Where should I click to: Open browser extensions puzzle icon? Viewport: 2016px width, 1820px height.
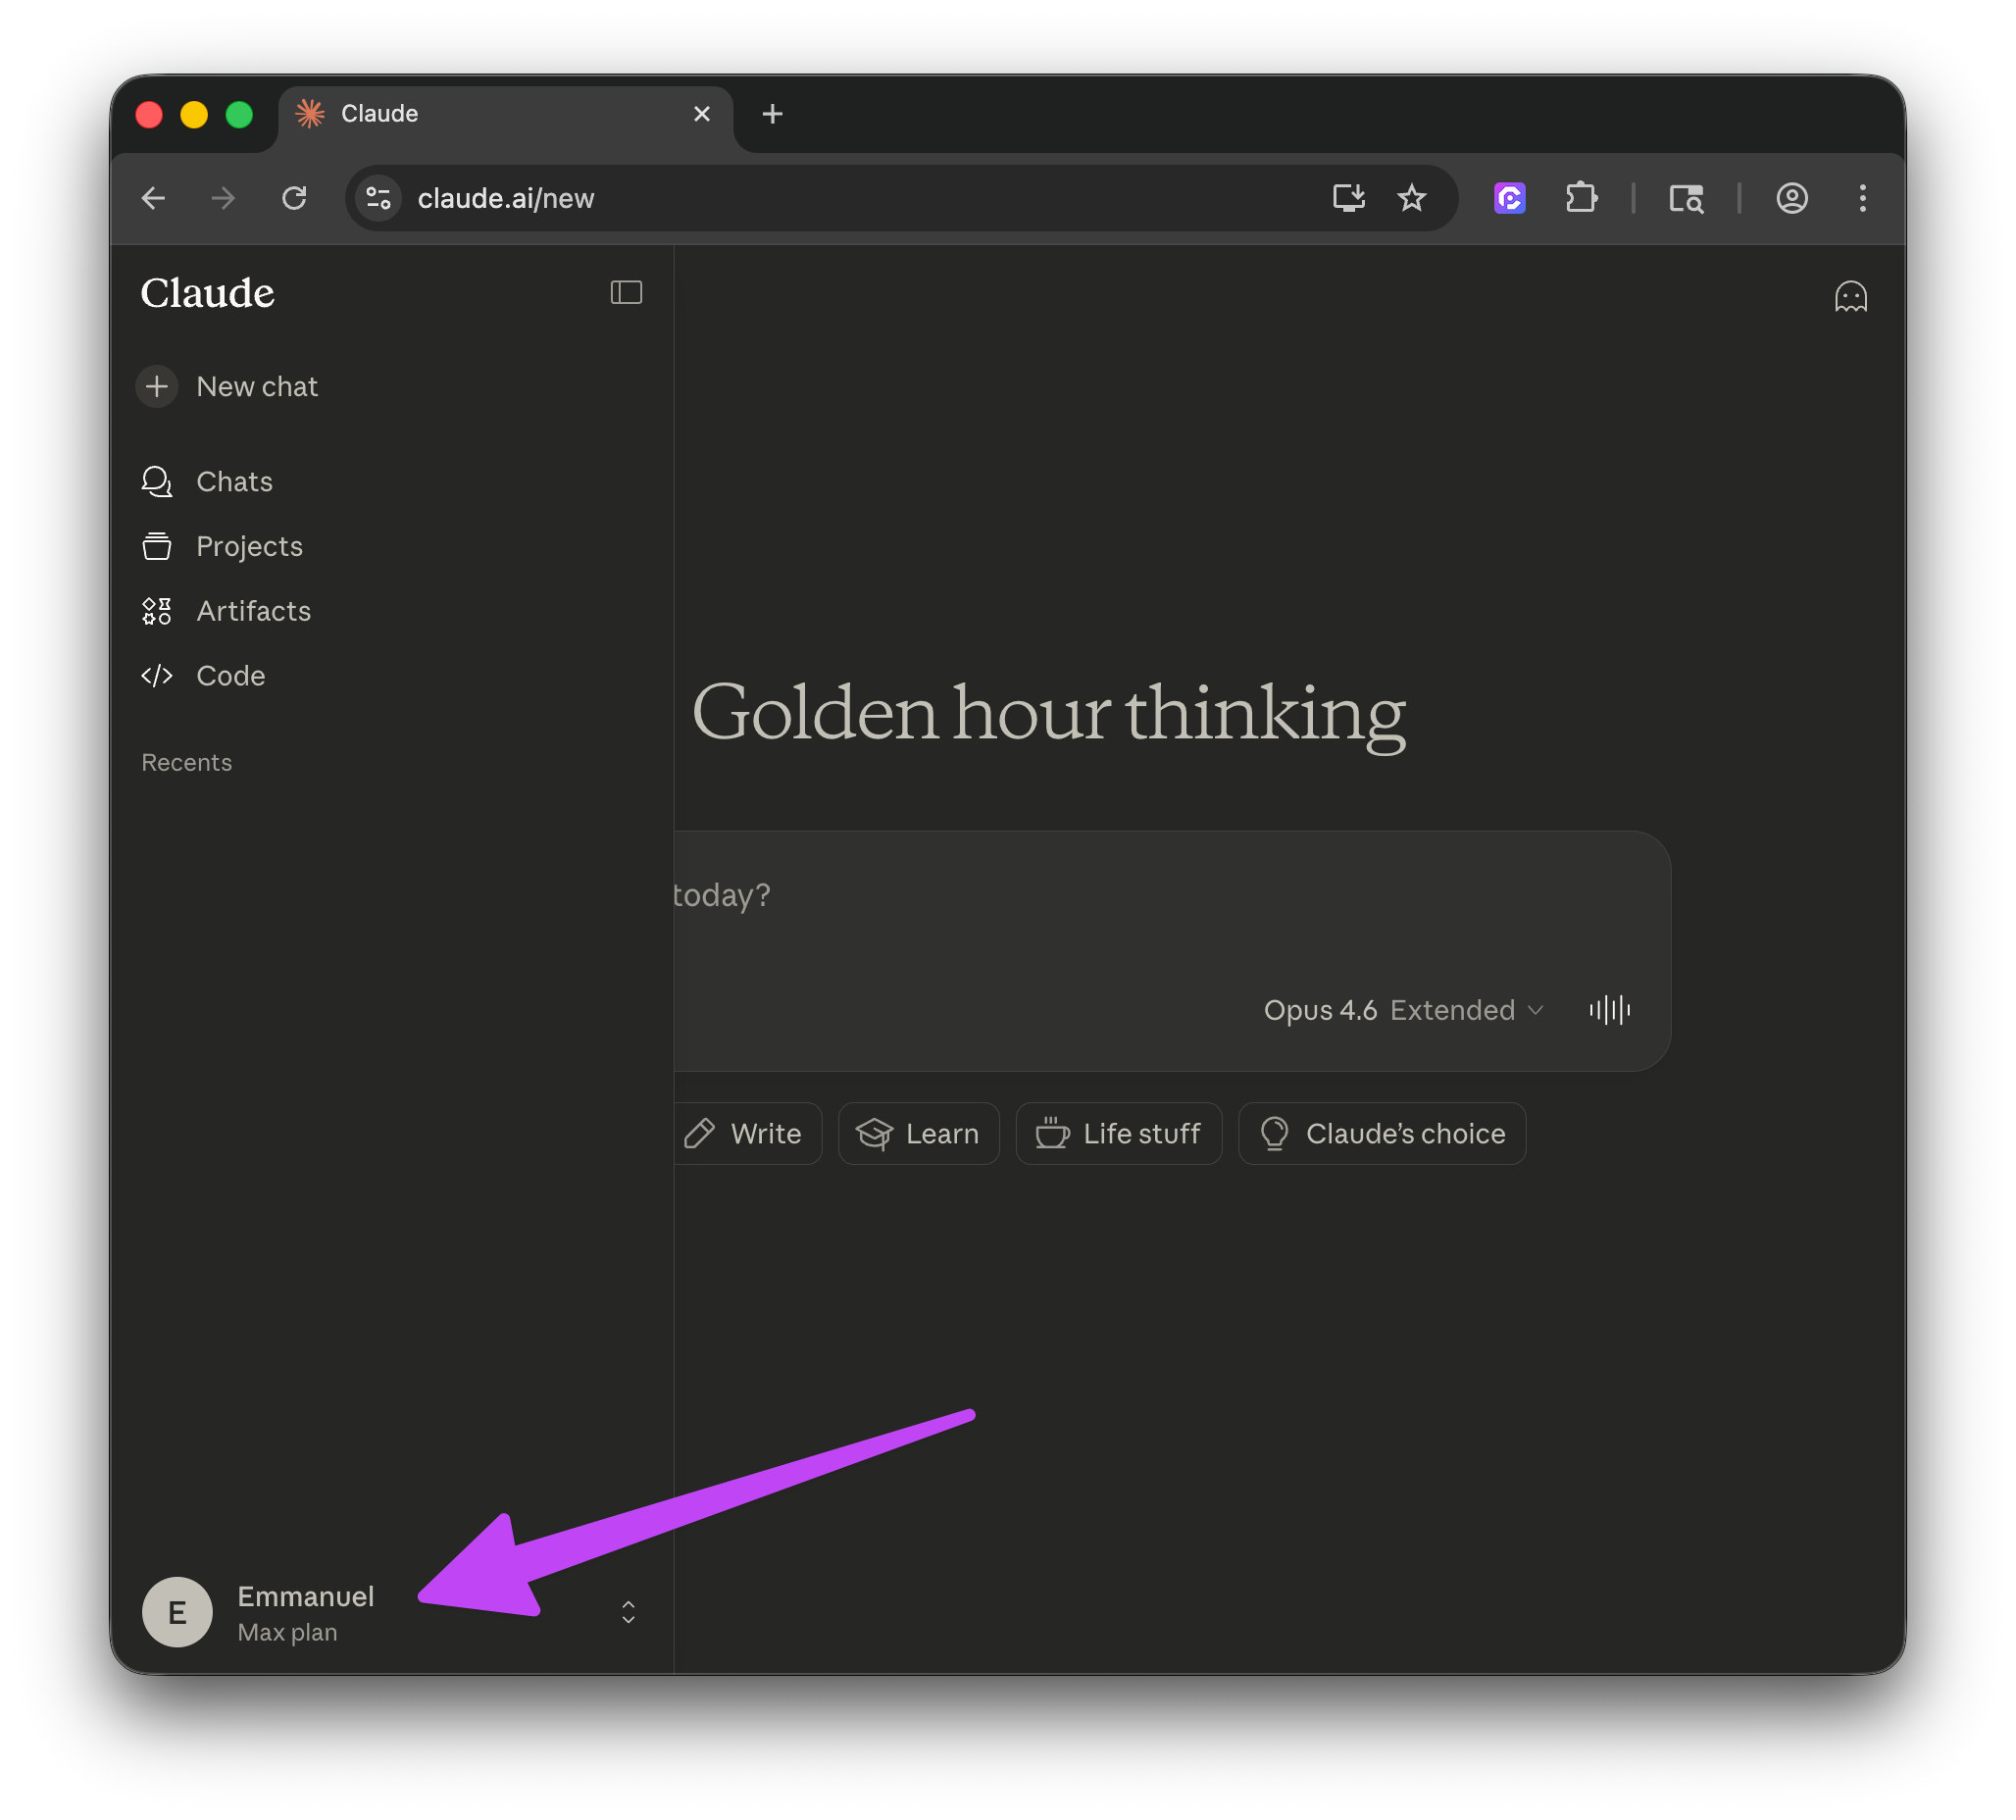pyautogui.click(x=1581, y=198)
